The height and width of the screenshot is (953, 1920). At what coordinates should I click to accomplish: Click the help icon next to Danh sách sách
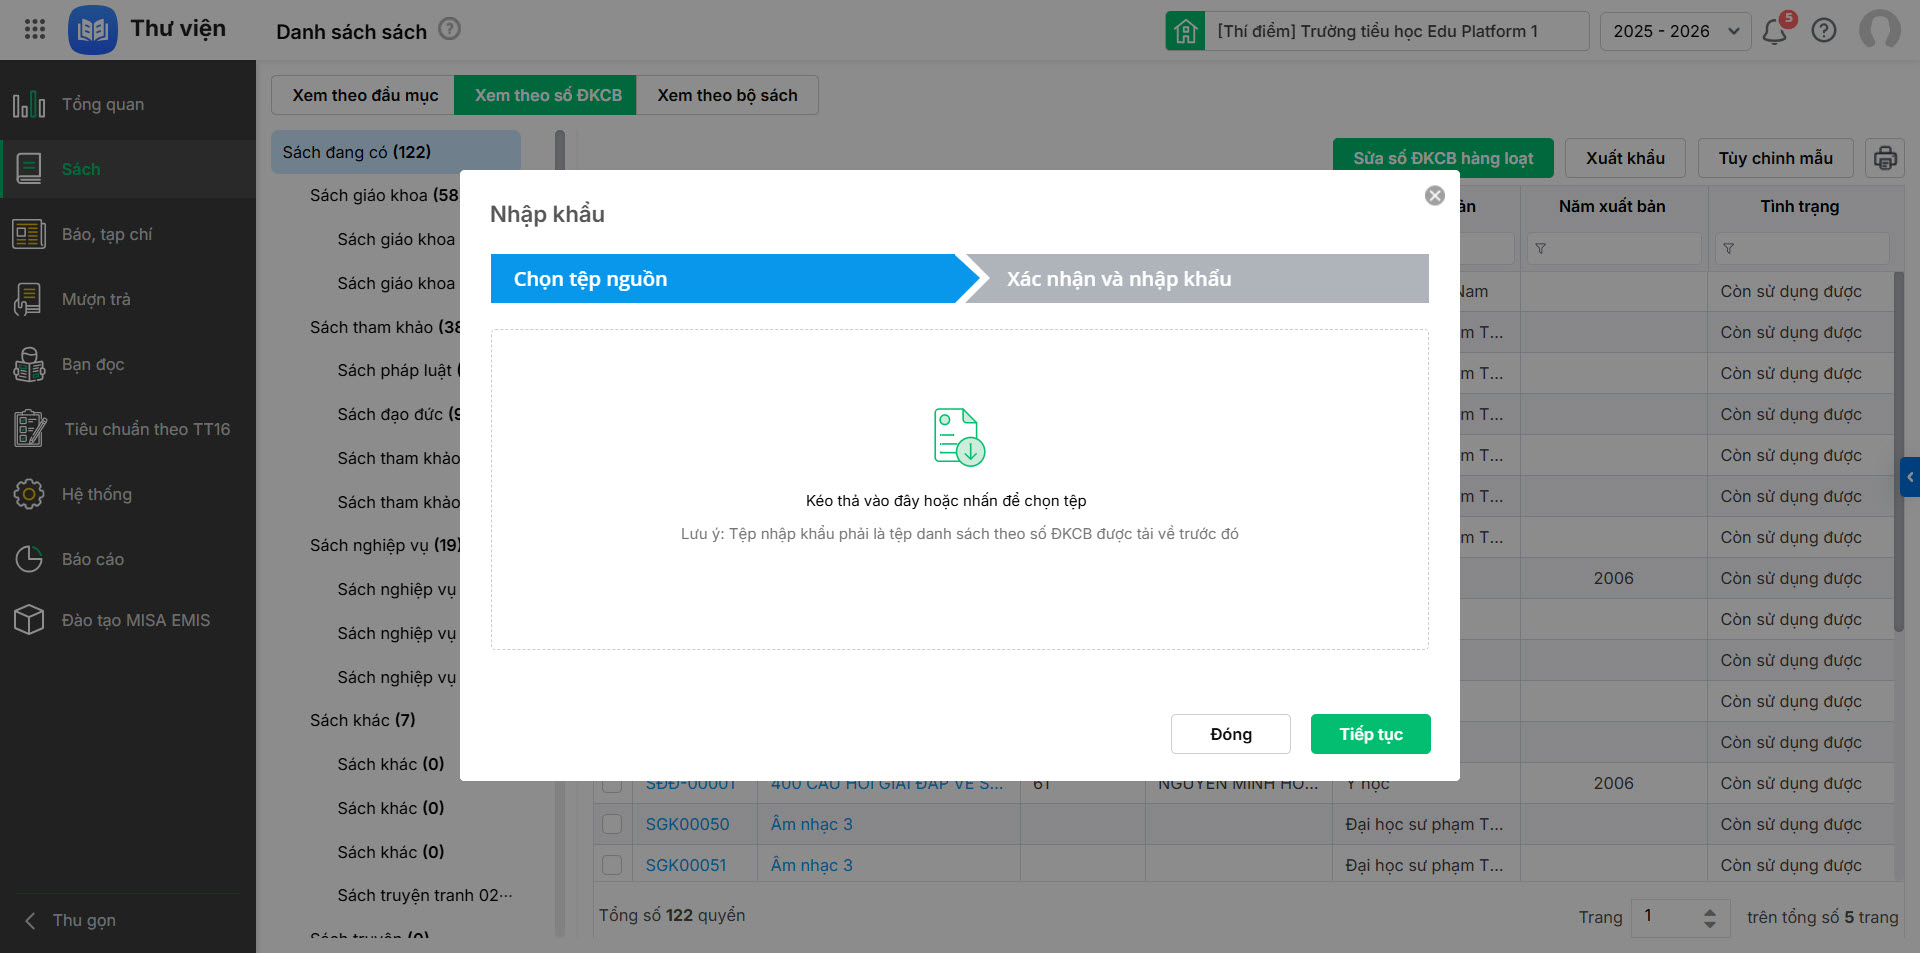click(x=450, y=29)
